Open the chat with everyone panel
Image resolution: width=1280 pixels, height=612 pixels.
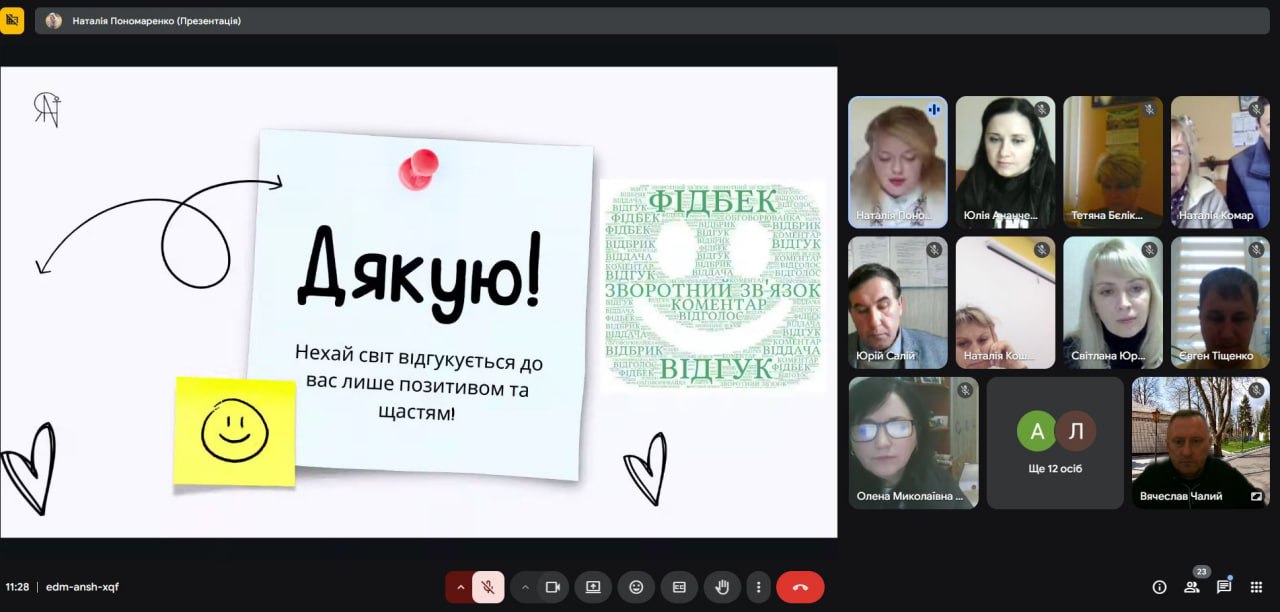[x=1224, y=587]
